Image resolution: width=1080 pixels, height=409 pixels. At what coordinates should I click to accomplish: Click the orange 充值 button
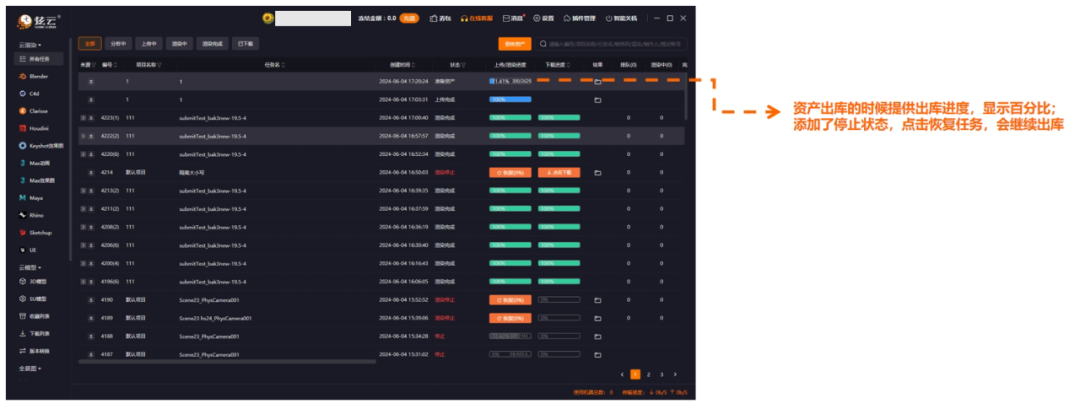click(x=409, y=19)
